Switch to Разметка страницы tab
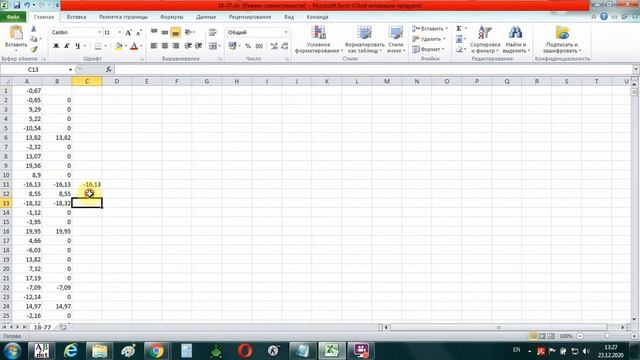This screenshot has width=640, height=360. click(123, 17)
